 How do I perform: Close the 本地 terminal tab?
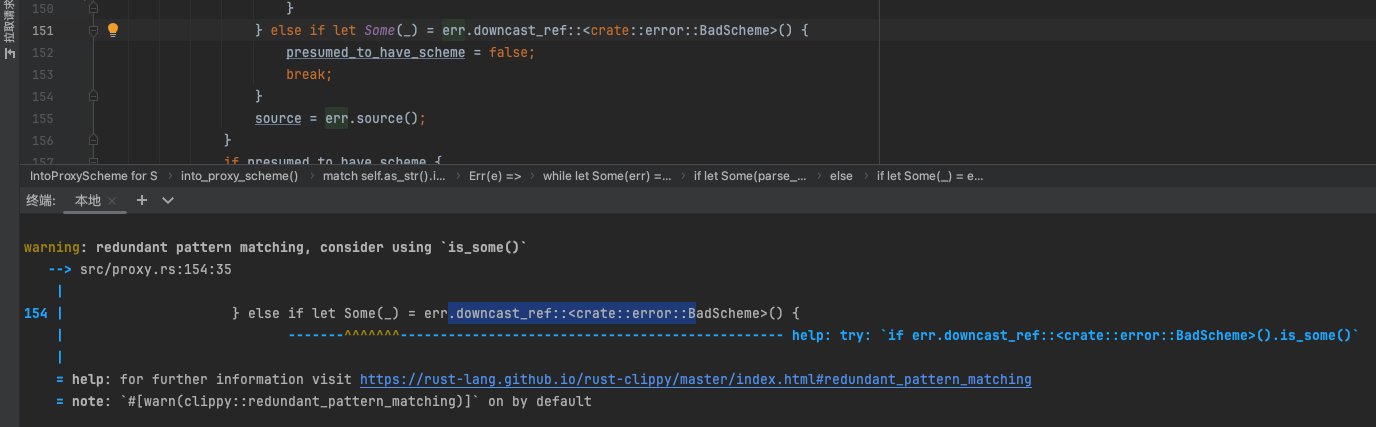coord(112,201)
